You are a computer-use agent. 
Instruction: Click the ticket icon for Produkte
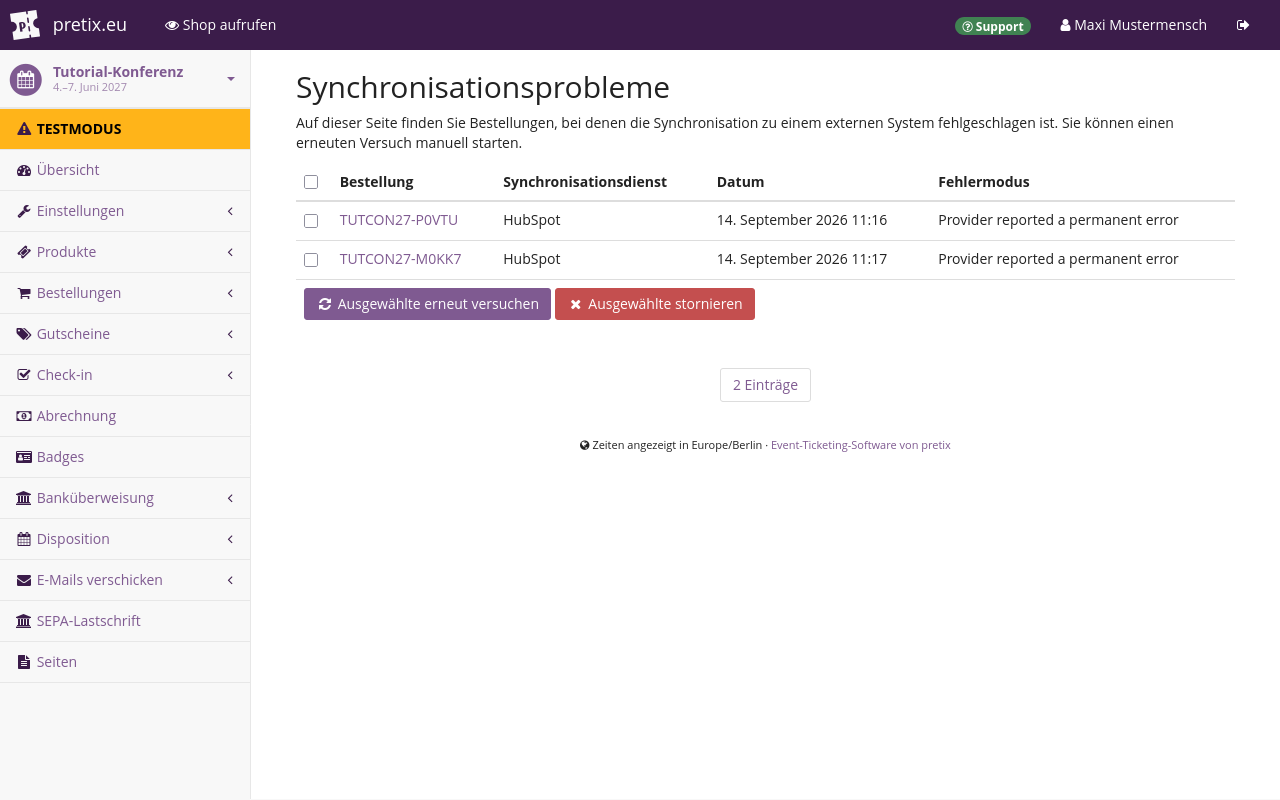tap(24, 252)
